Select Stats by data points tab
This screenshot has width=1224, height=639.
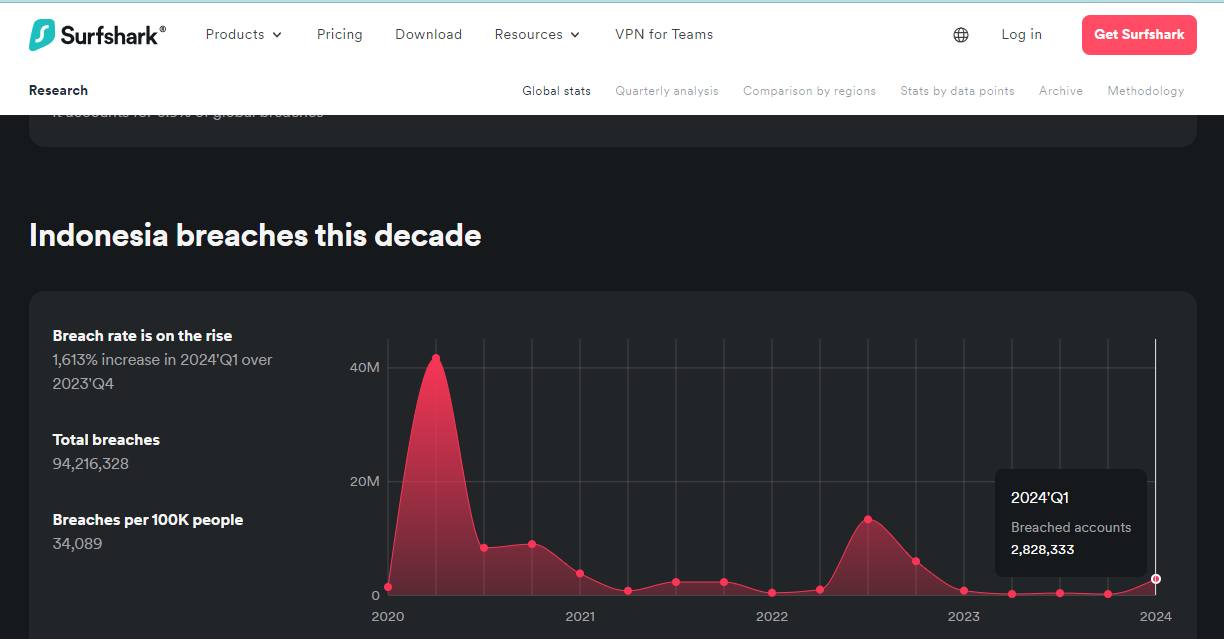(x=957, y=91)
